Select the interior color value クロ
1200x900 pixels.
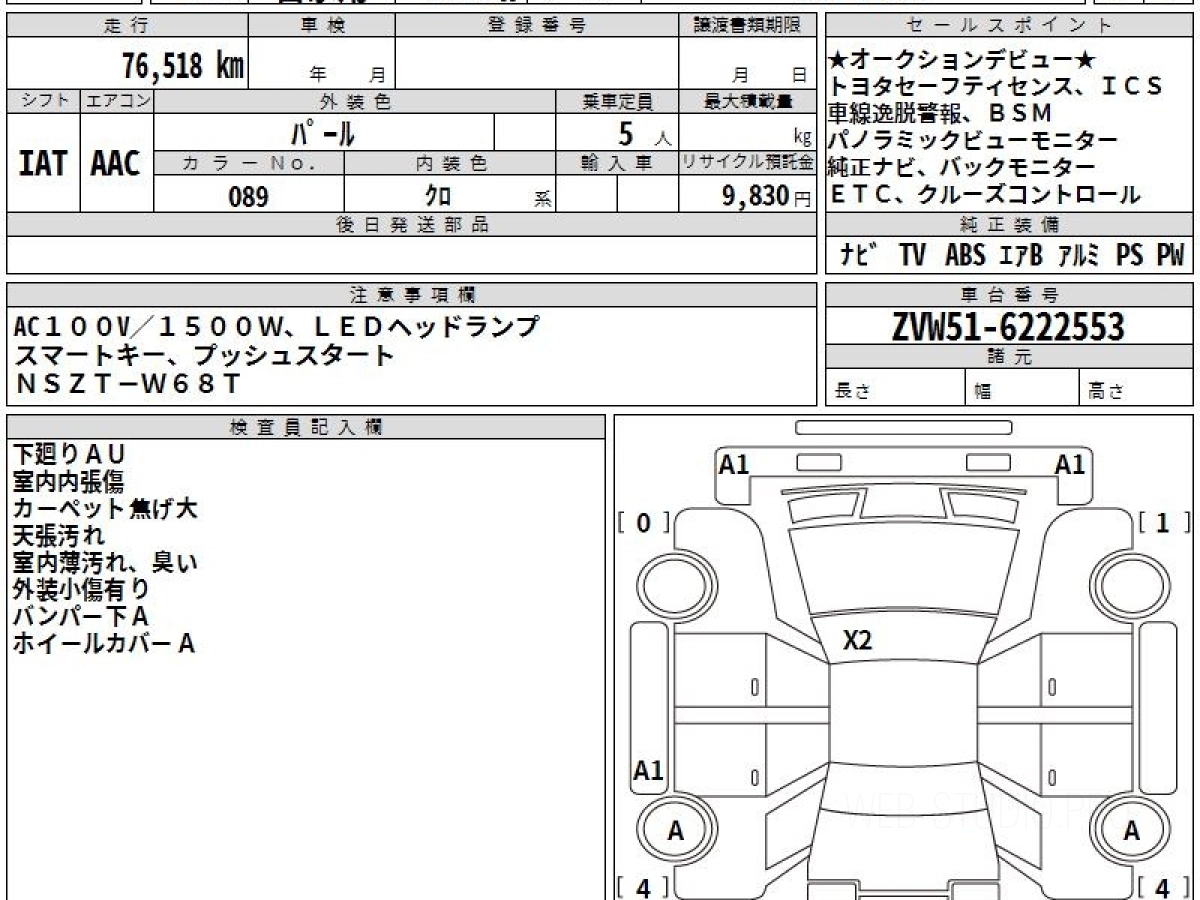tap(438, 196)
